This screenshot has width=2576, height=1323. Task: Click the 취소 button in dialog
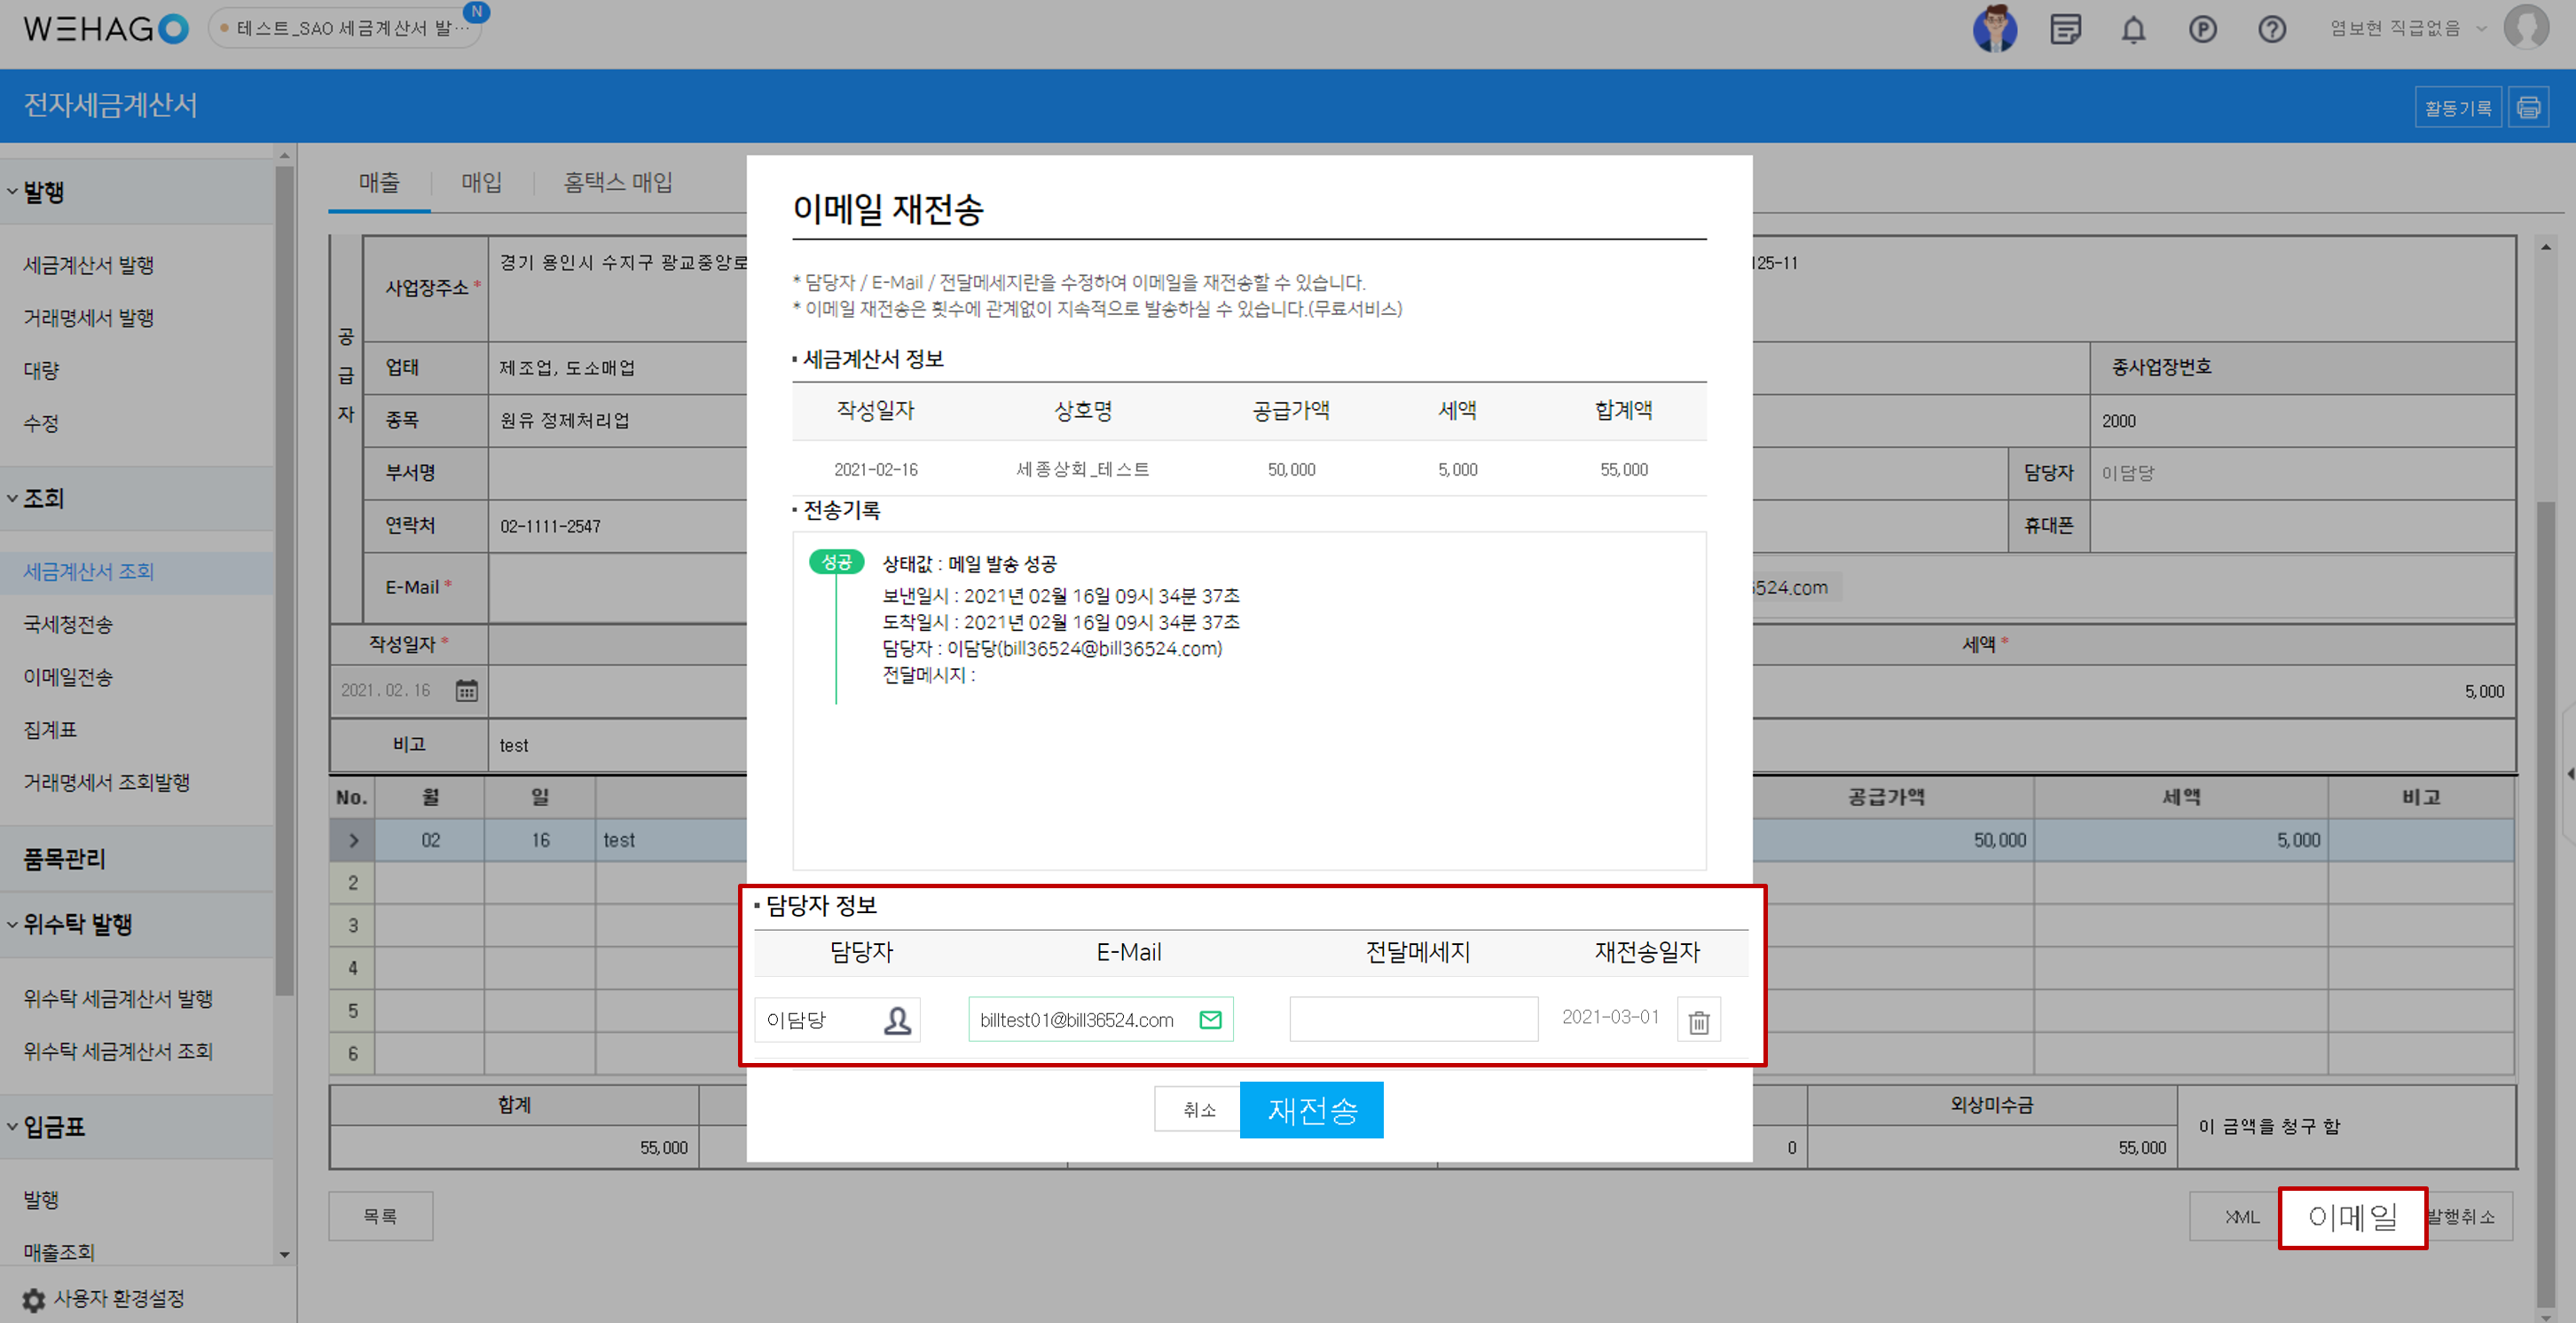point(1198,1109)
